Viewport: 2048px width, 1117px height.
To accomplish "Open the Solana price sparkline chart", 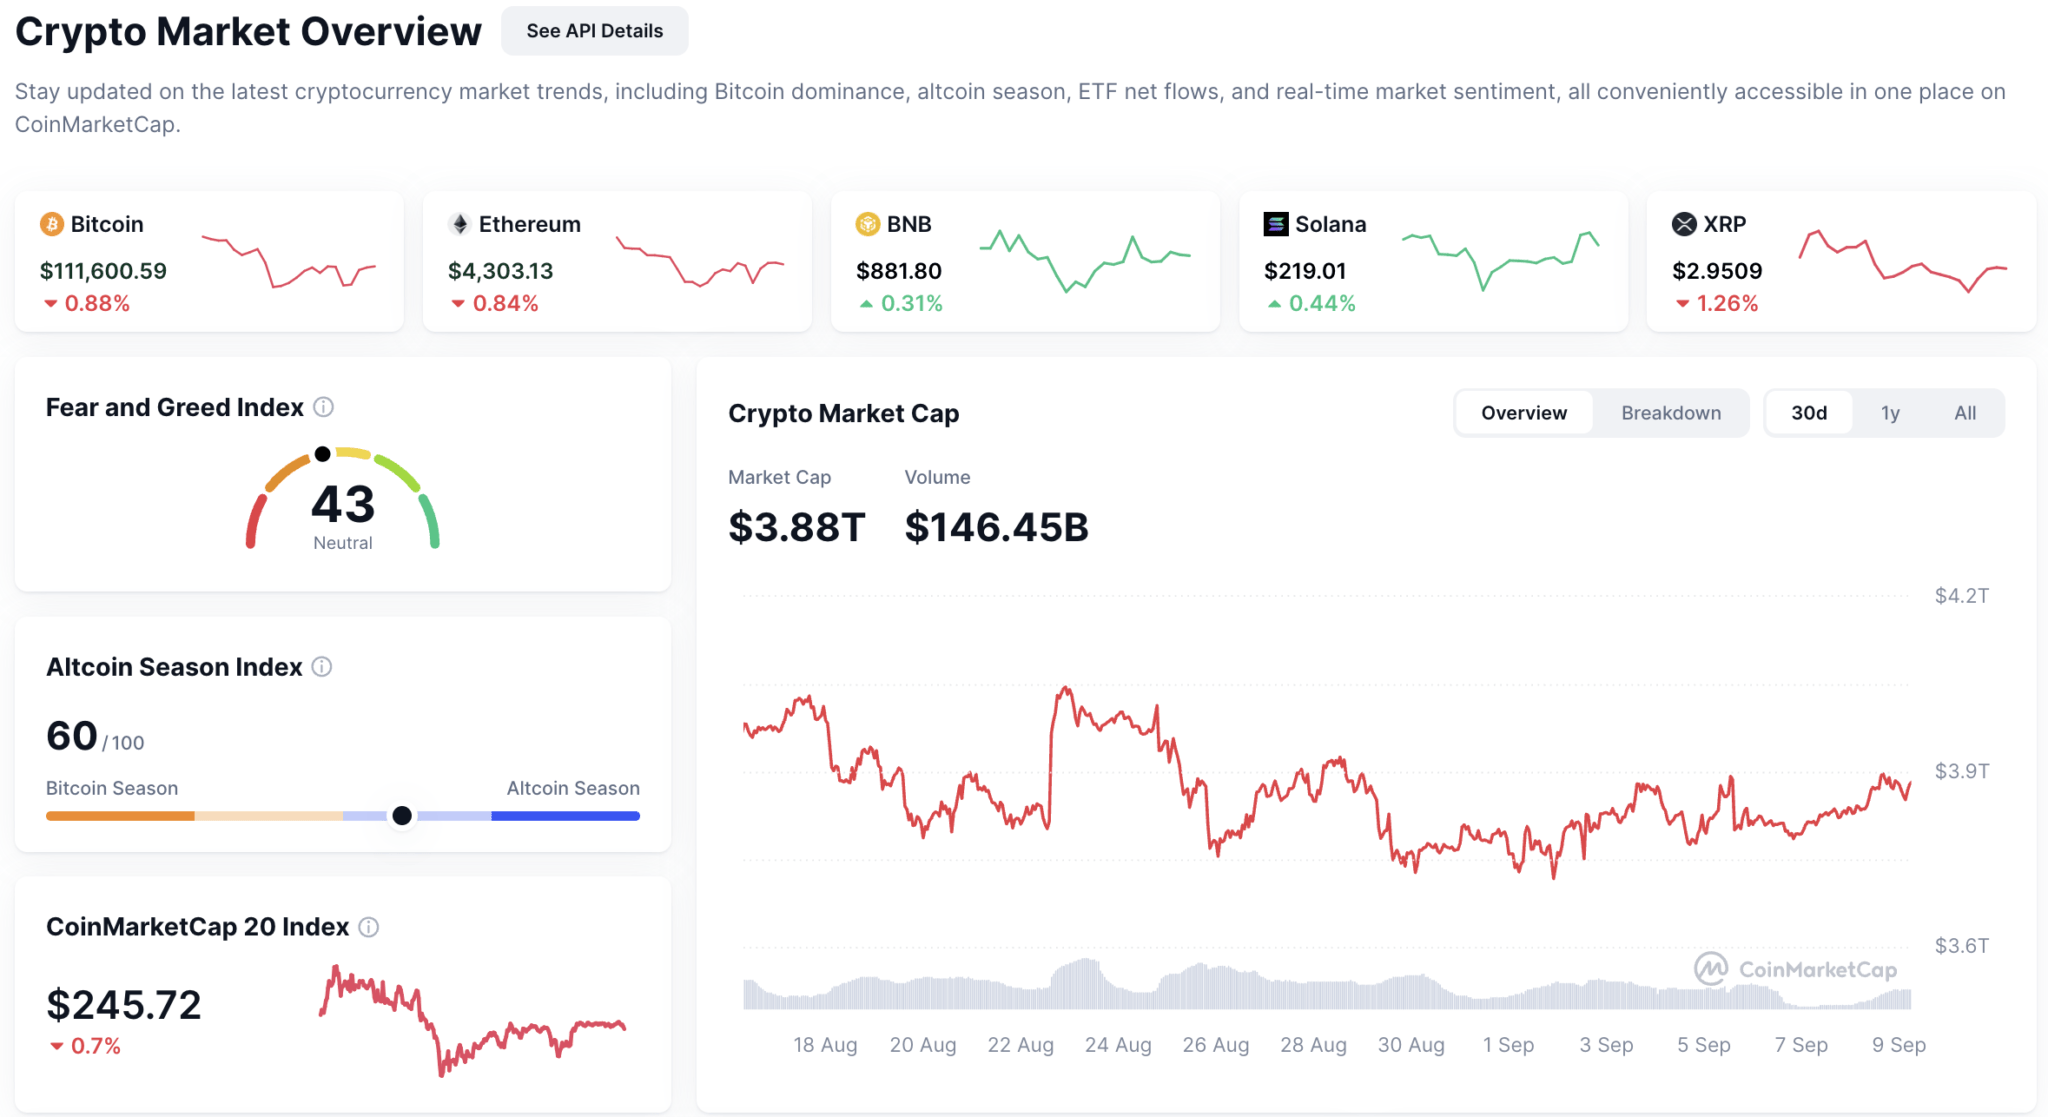I will [1499, 259].
